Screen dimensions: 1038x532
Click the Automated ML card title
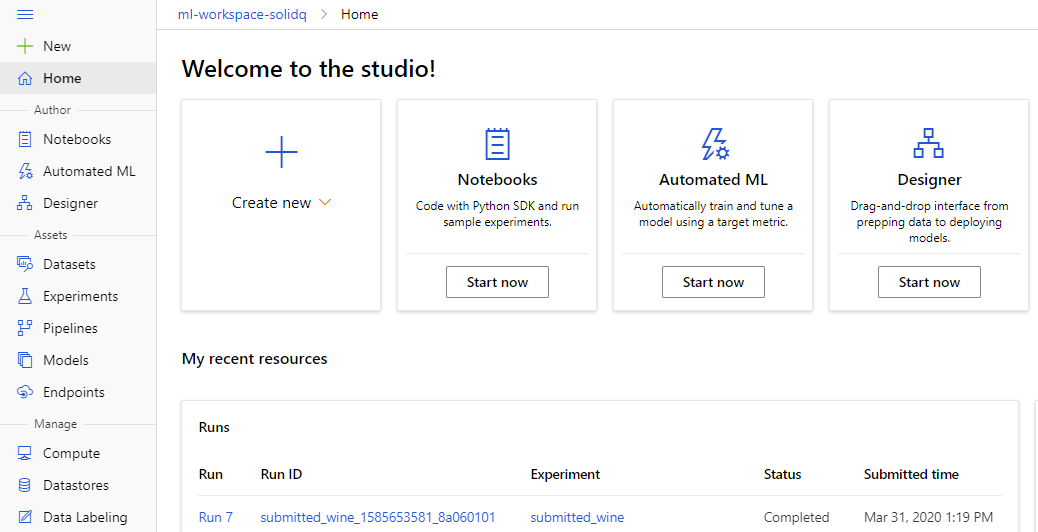713,180
